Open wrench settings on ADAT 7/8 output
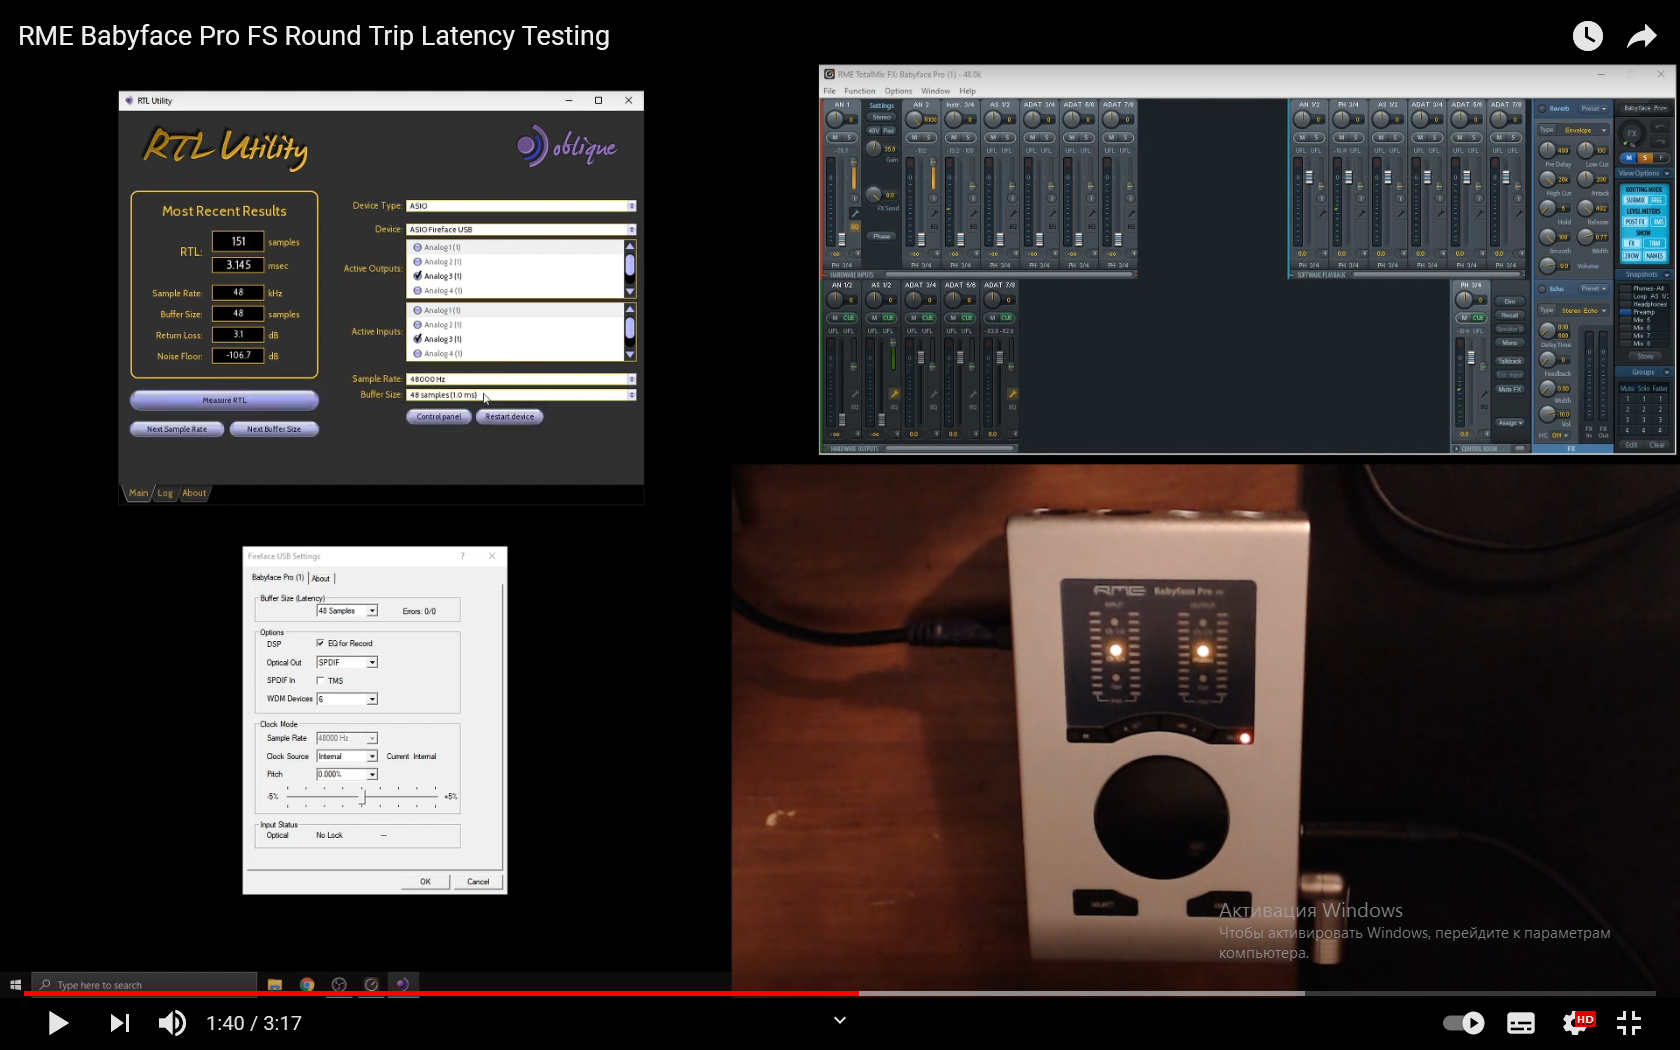Screen dimensions: 1680x1050 1013,394
